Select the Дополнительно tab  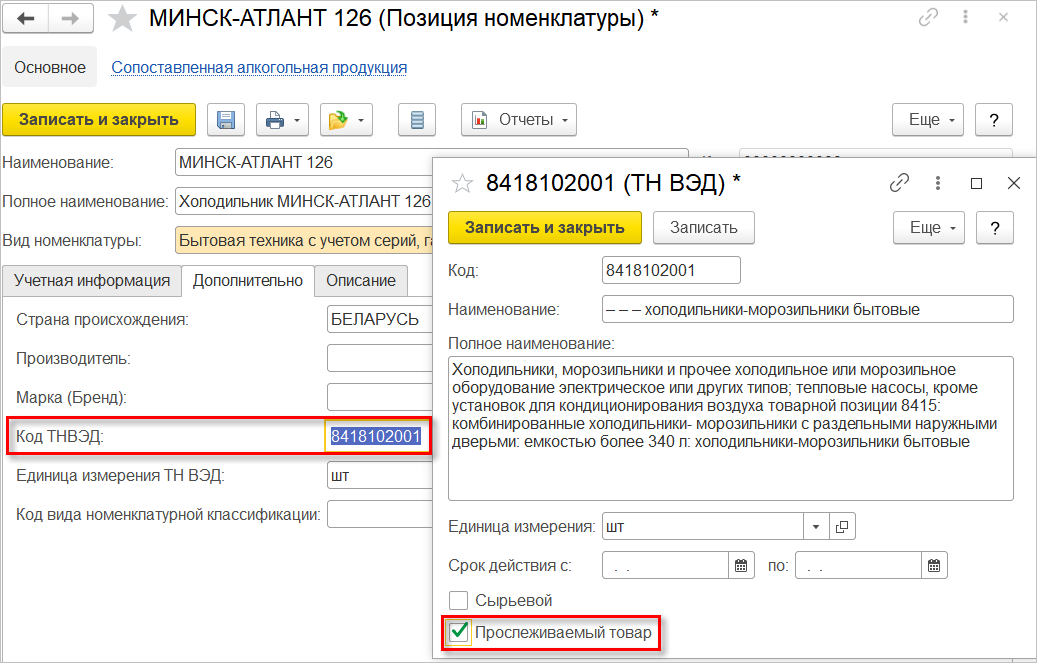coord(248,281)
